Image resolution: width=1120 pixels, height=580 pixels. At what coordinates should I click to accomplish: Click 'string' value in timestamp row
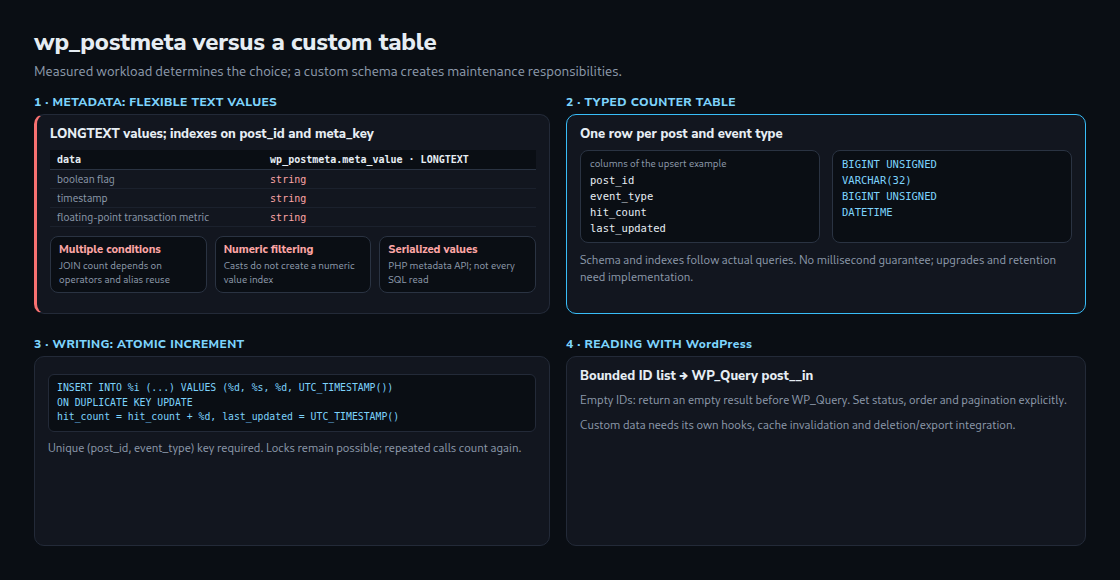(x=288, y=198)
